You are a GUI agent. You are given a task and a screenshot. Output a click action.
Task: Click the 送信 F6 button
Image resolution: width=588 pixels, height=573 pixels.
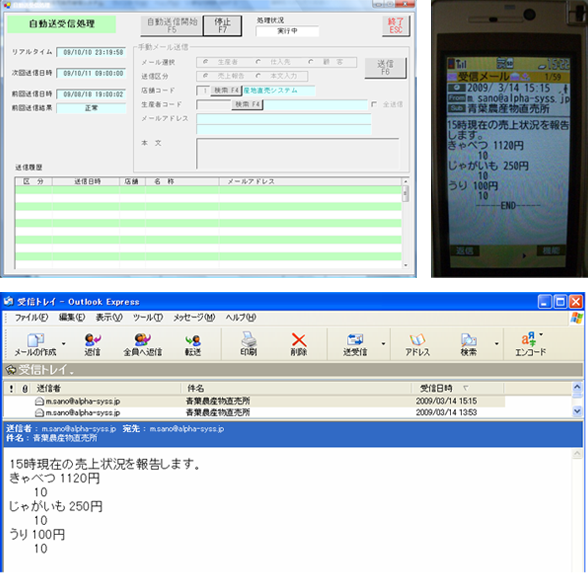point(385,68)
